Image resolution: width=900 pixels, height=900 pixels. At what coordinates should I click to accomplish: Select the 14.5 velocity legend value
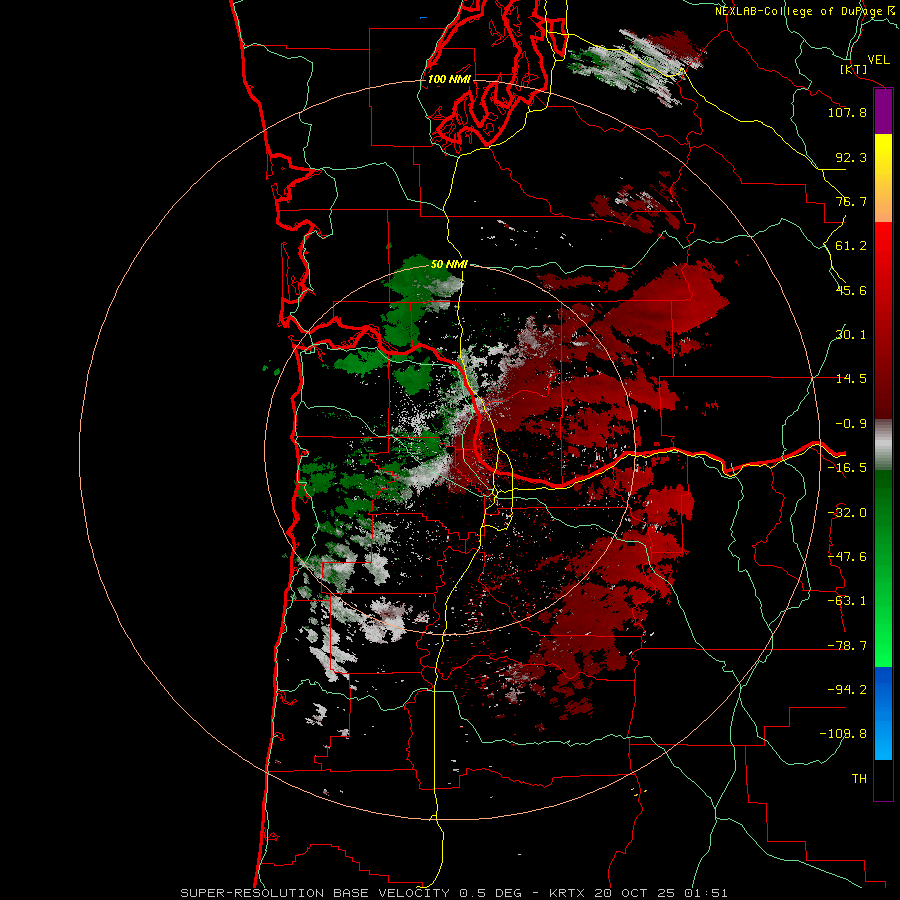click(x=851, y=379)
